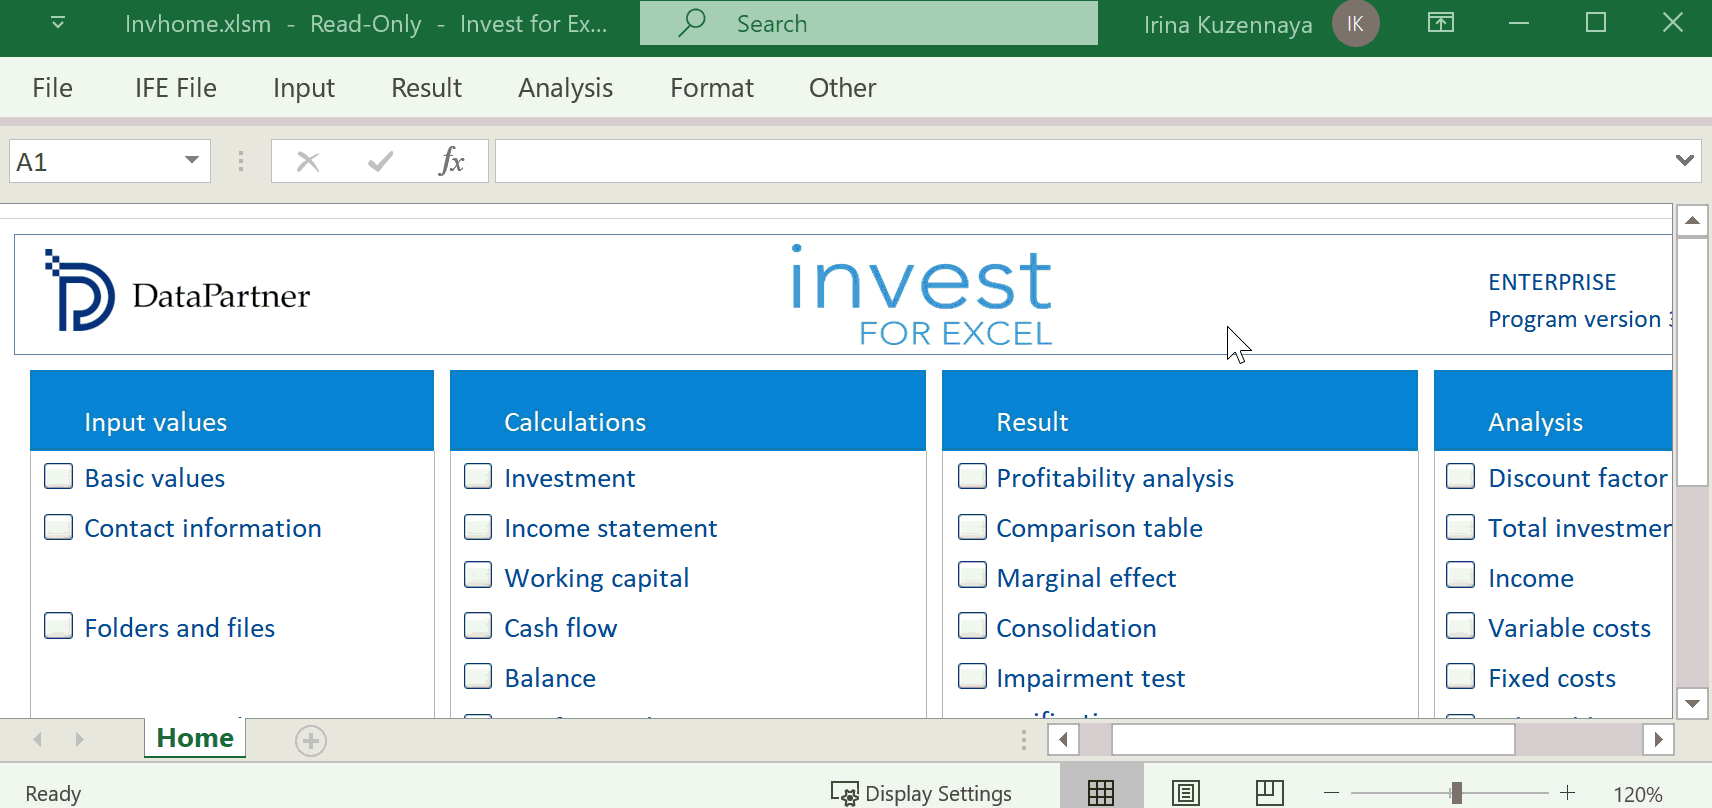Viewport: 1712px width, 808px height.
Task: Open the IFE File menu
Action: click(x=176, y=88)
